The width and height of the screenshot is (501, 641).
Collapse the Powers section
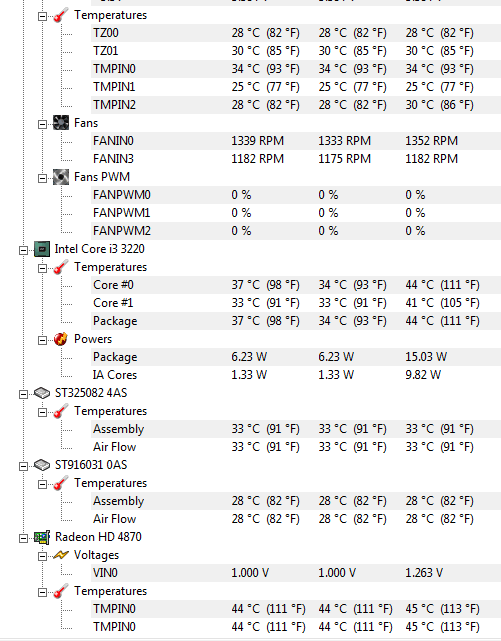click(42, 340)
